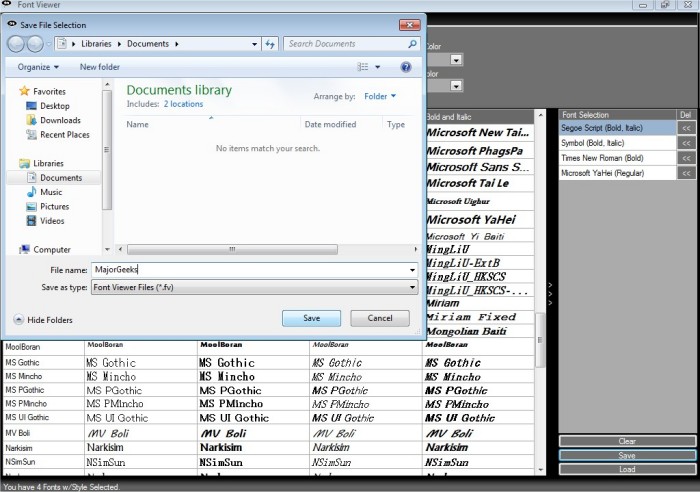Open Downloads in Favorites

click(x=60, y=120)
